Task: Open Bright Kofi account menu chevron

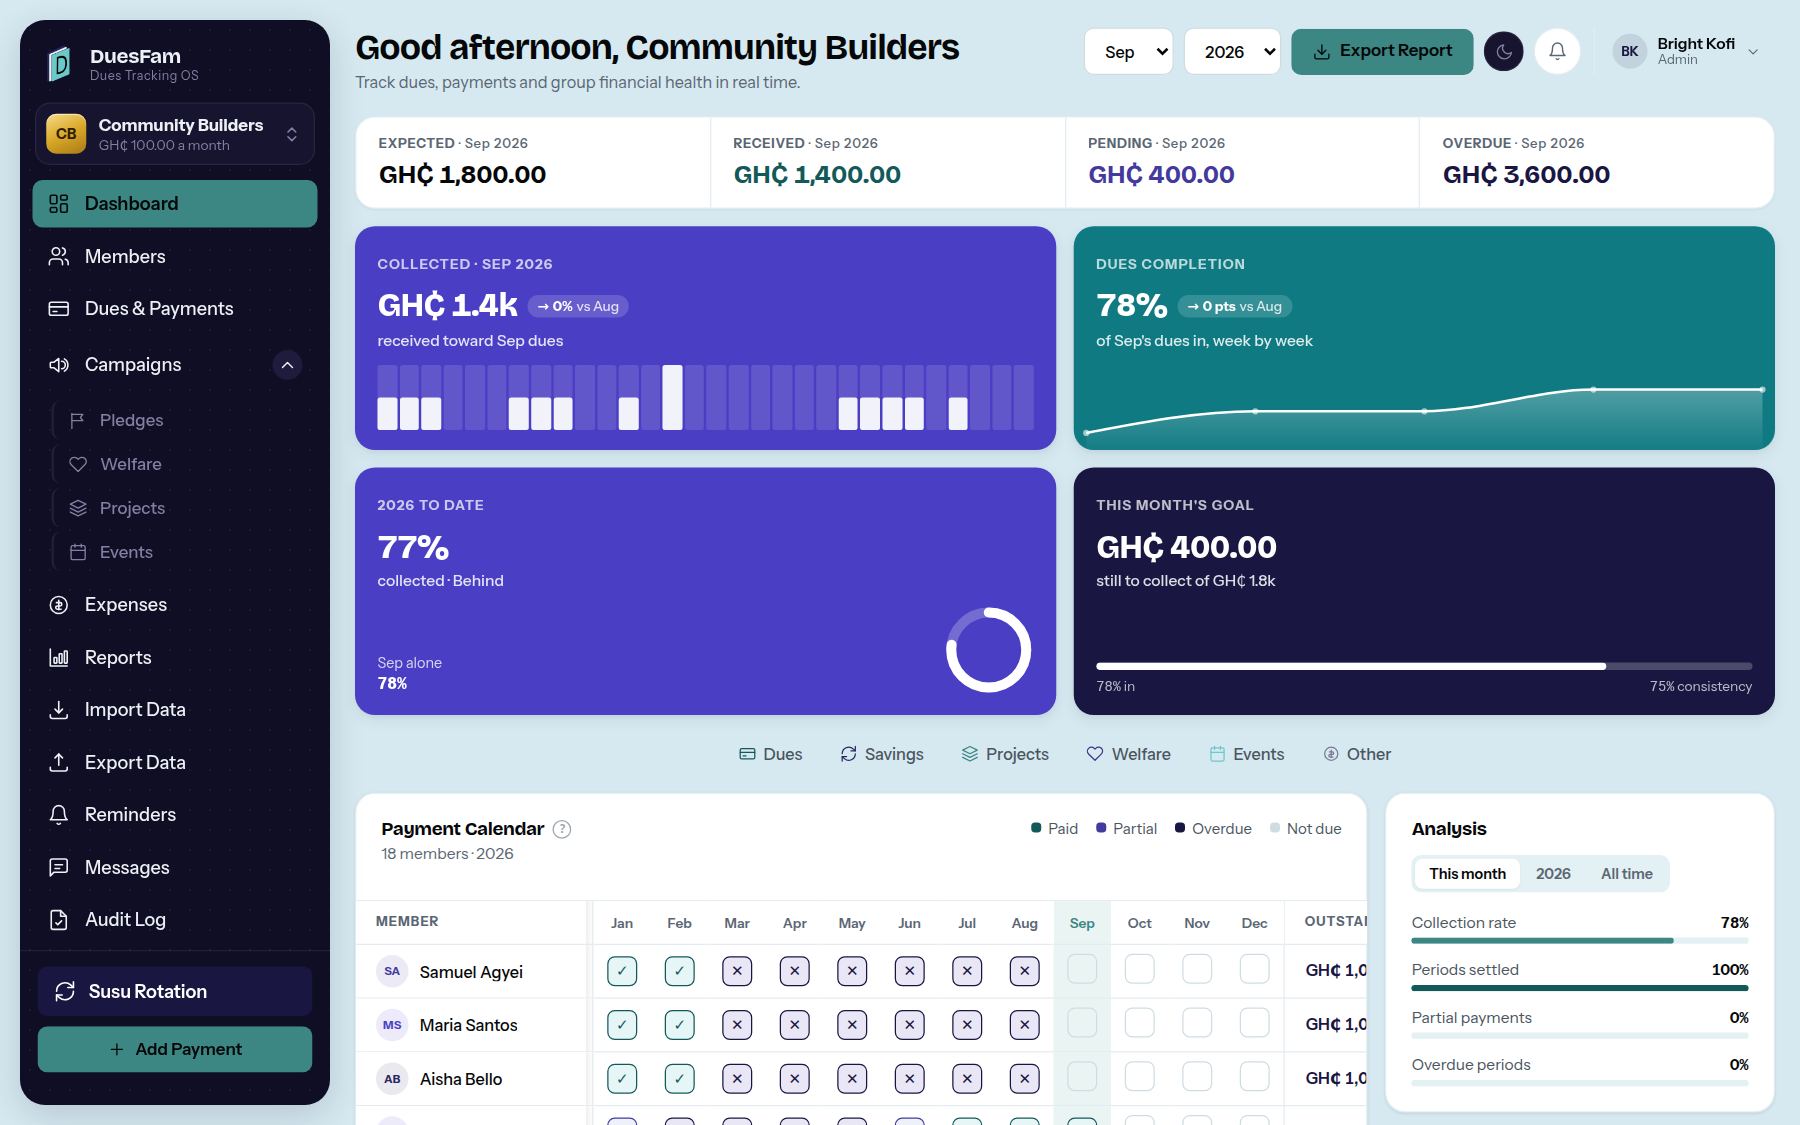Action: (x=1753, y=52)
